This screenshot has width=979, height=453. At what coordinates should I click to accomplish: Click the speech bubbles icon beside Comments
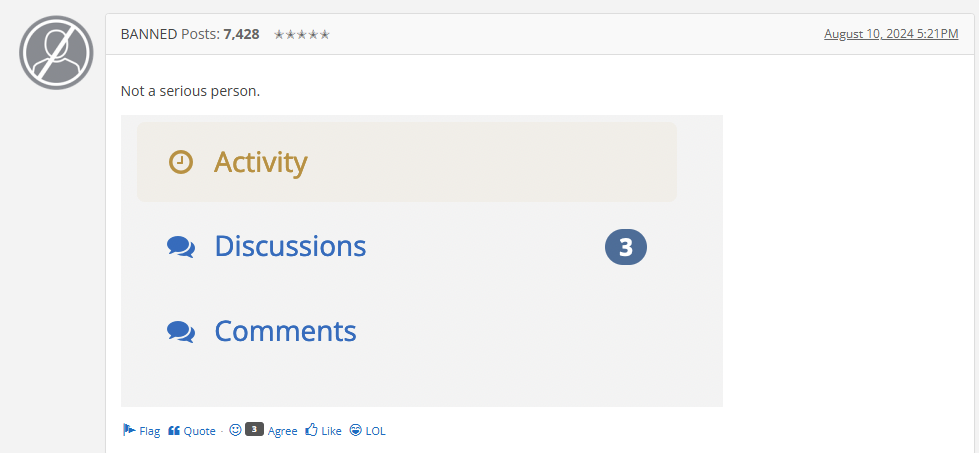click(x=181, y=331)
